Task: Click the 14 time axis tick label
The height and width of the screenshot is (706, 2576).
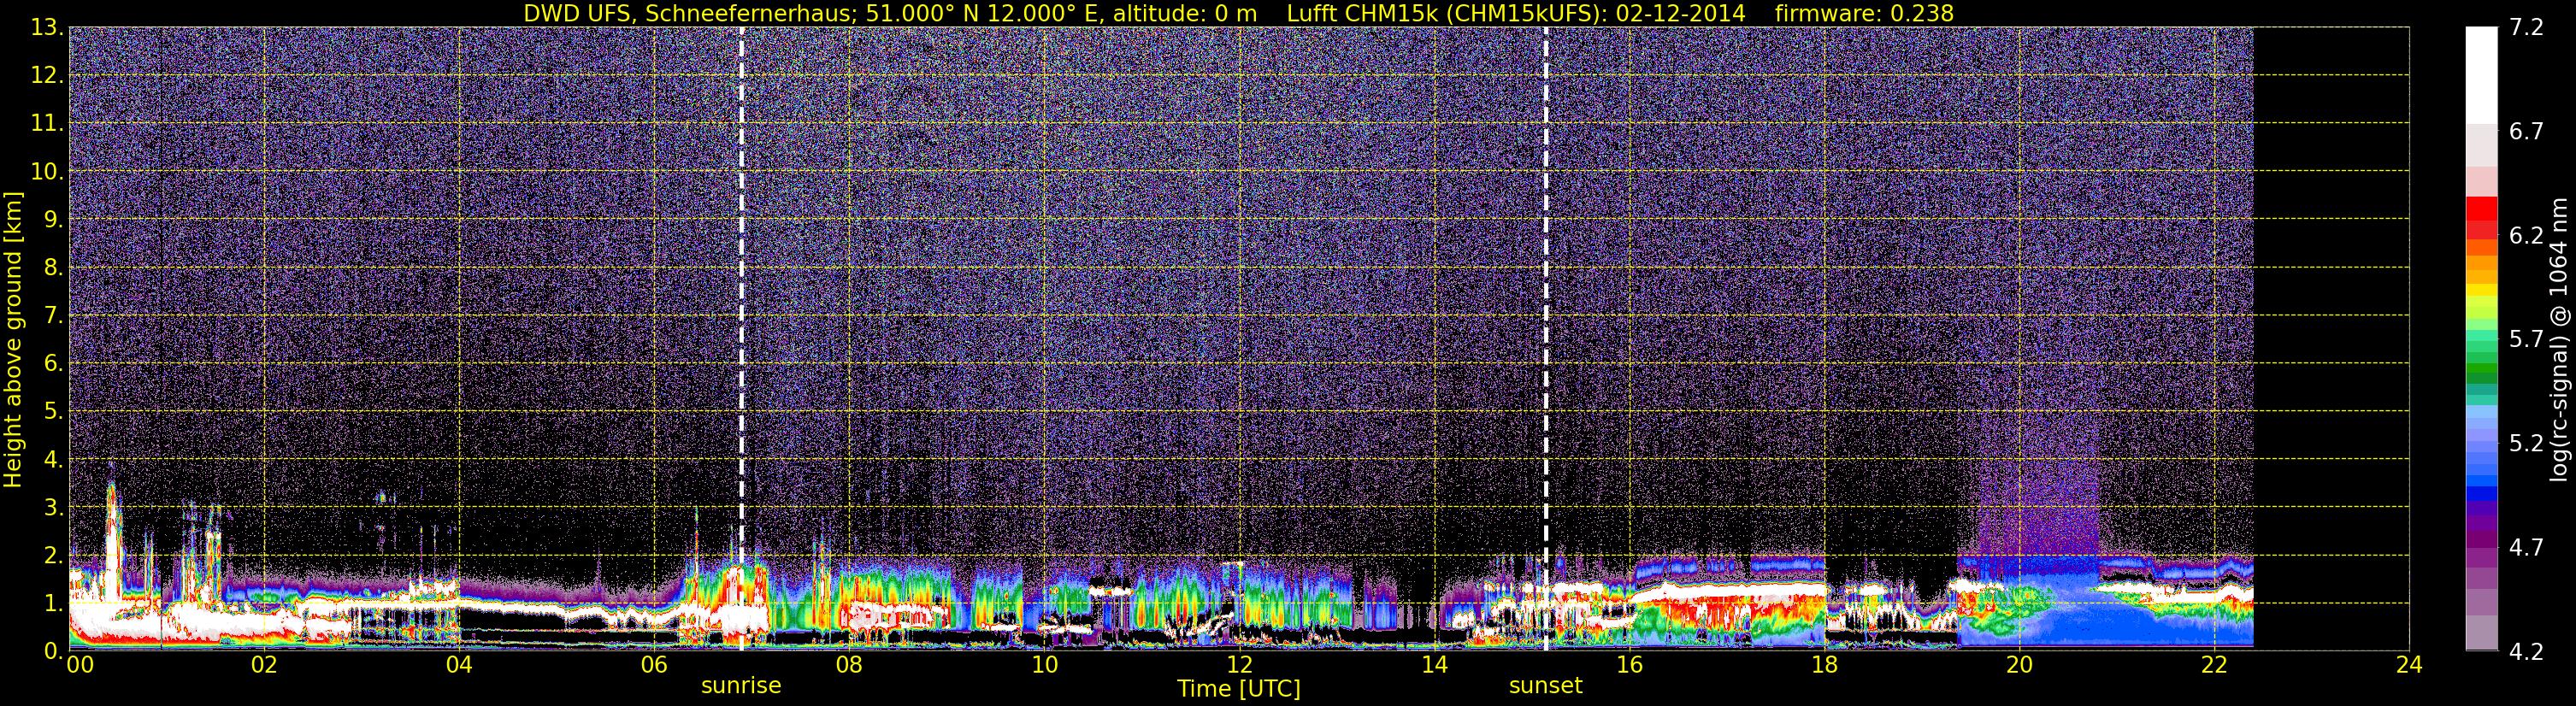Action: [x=1434, y=666]
